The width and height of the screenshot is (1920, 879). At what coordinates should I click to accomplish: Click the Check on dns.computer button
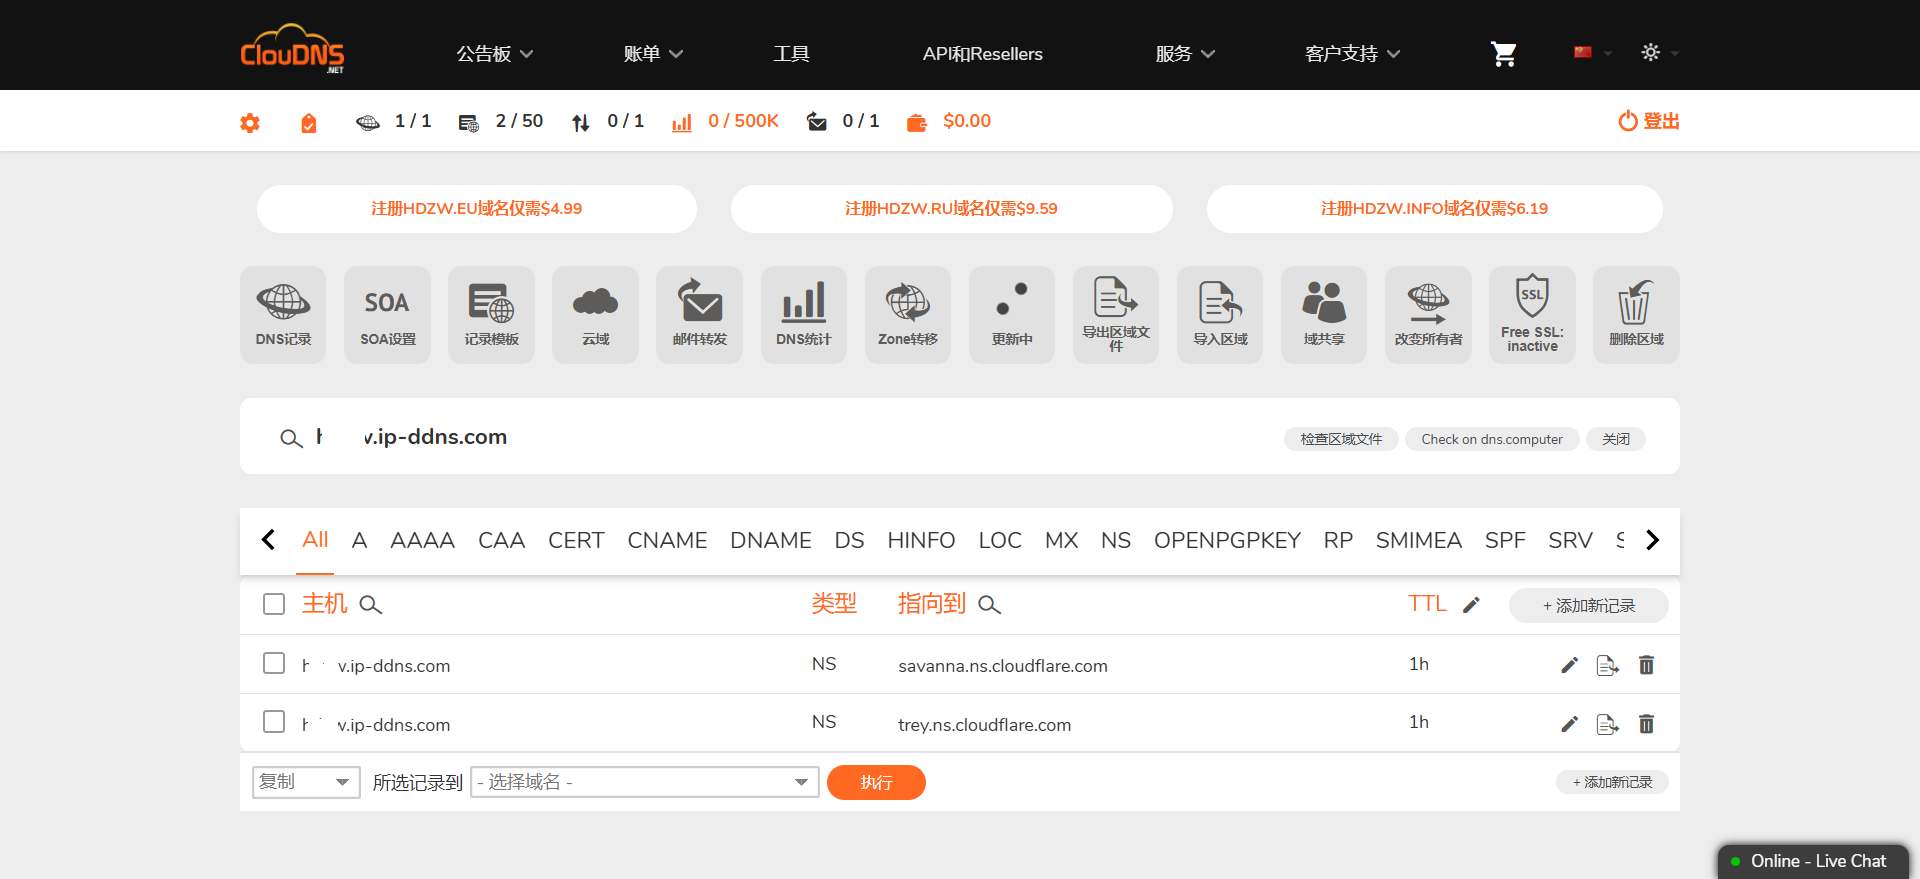[x=1491, y=439]
